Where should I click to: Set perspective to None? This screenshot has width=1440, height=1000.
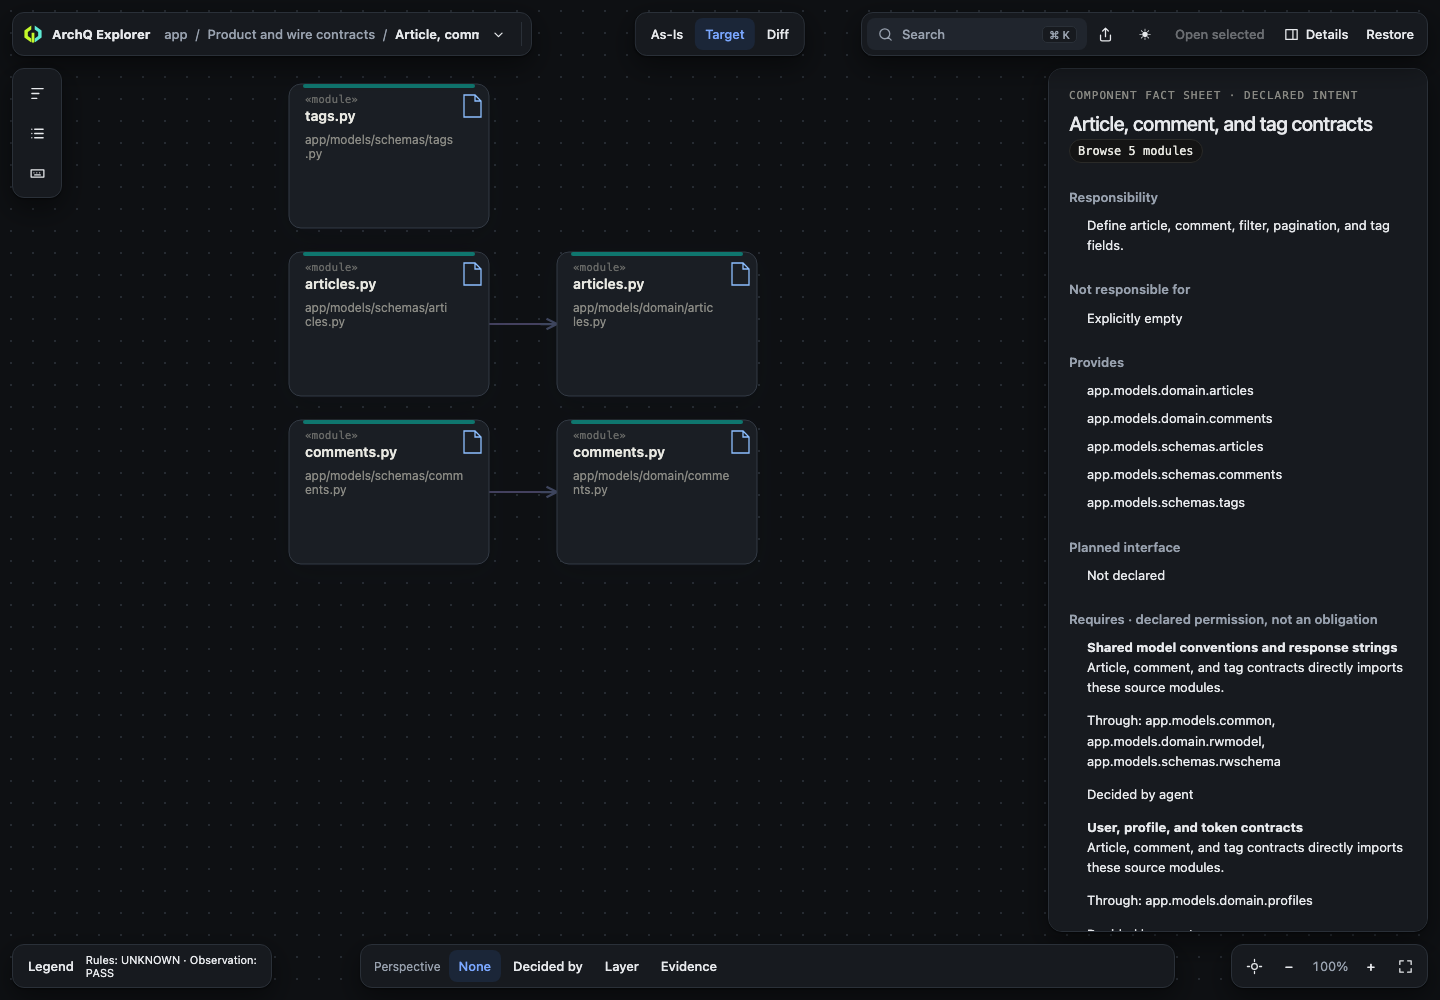click(475, 966)
